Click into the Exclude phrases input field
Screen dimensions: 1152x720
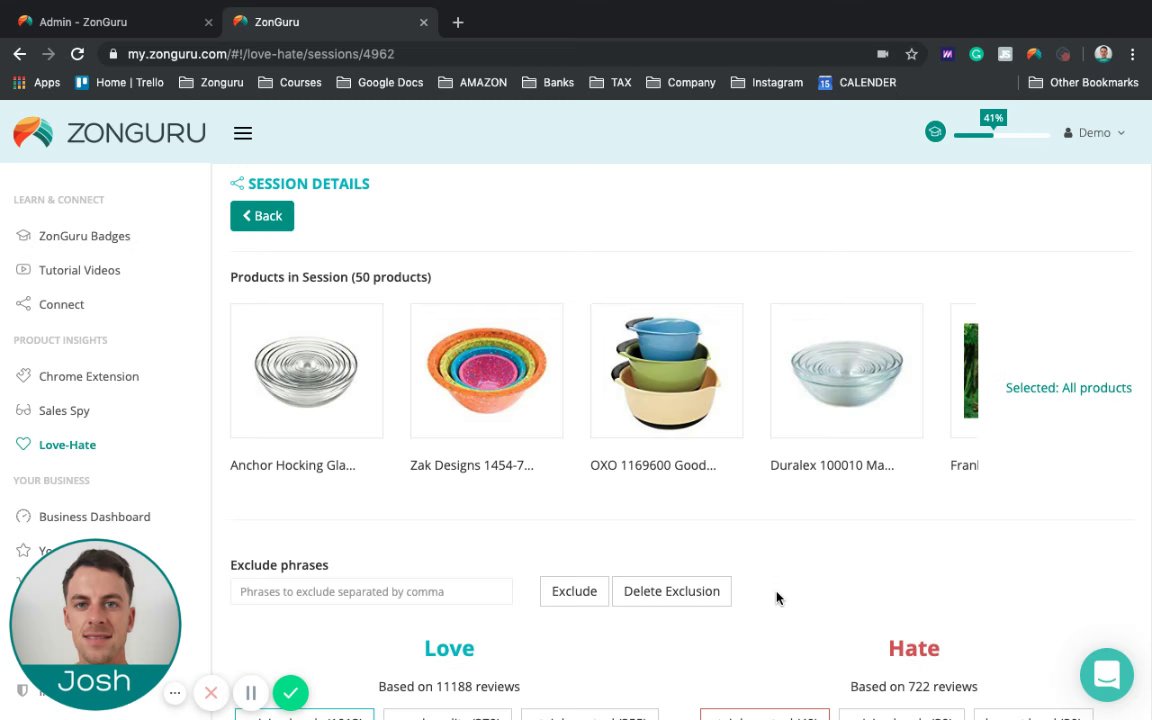pos(371,591)
